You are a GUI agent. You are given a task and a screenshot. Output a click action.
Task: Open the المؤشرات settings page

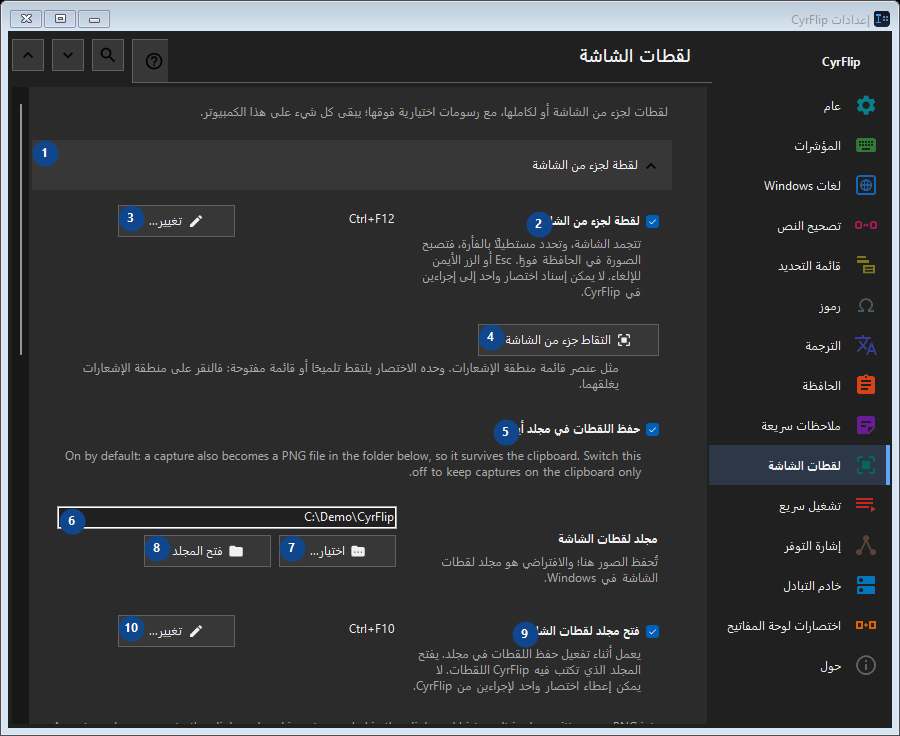click(799, 145)
